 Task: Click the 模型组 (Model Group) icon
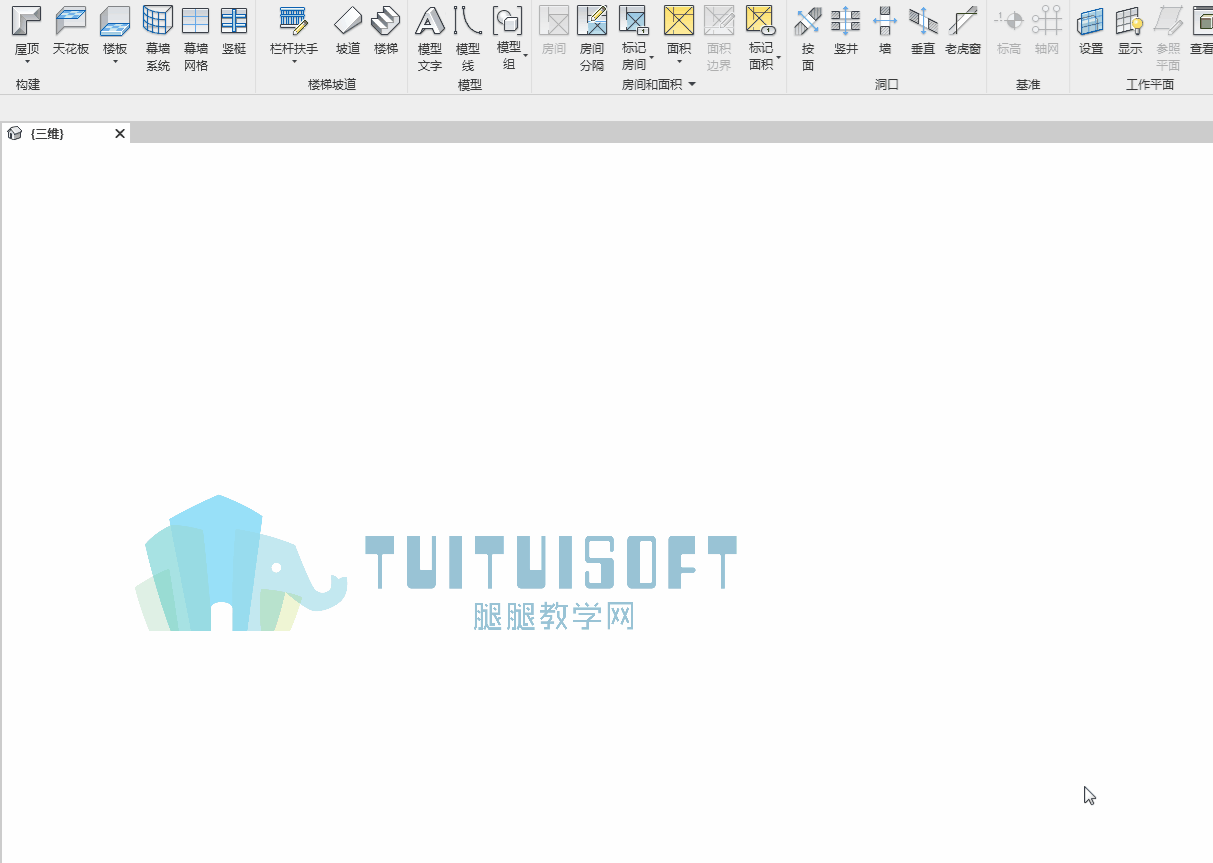508,20
